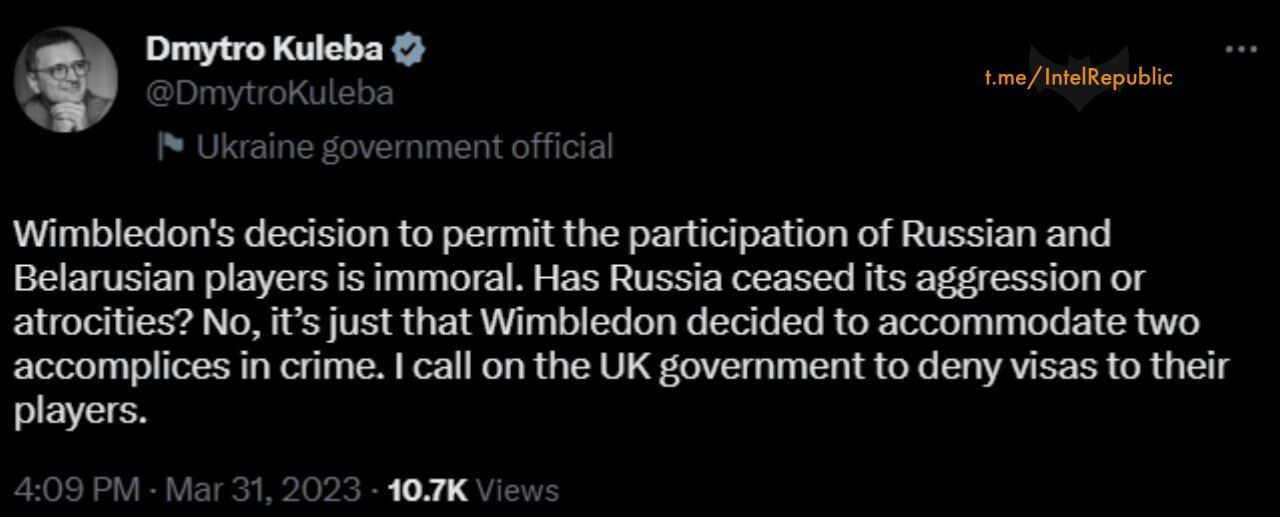Click the Dmytro Kuleba display name
Screen dimensions: 1280x517
click(264, 48)
